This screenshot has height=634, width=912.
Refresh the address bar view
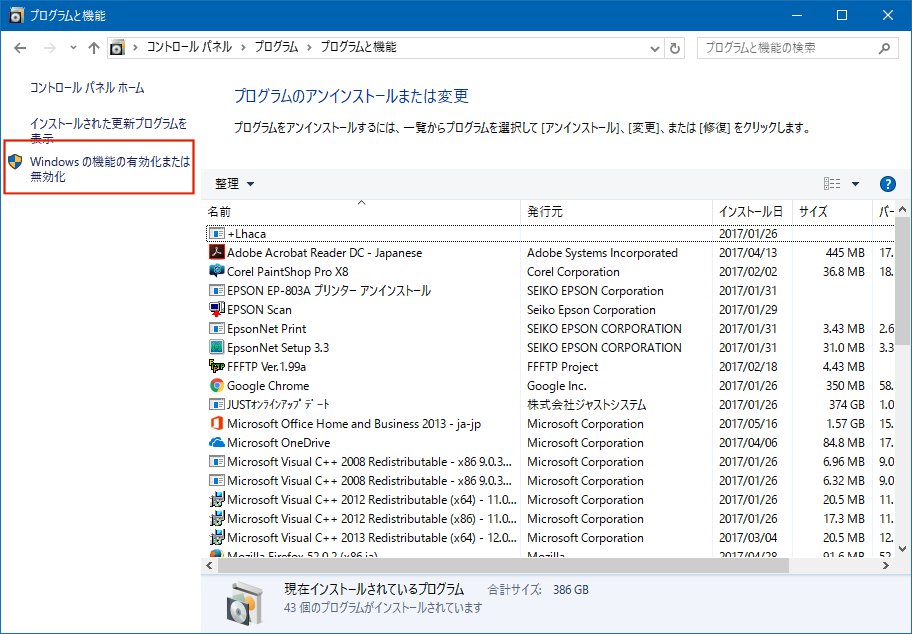[x=675, y=48]
